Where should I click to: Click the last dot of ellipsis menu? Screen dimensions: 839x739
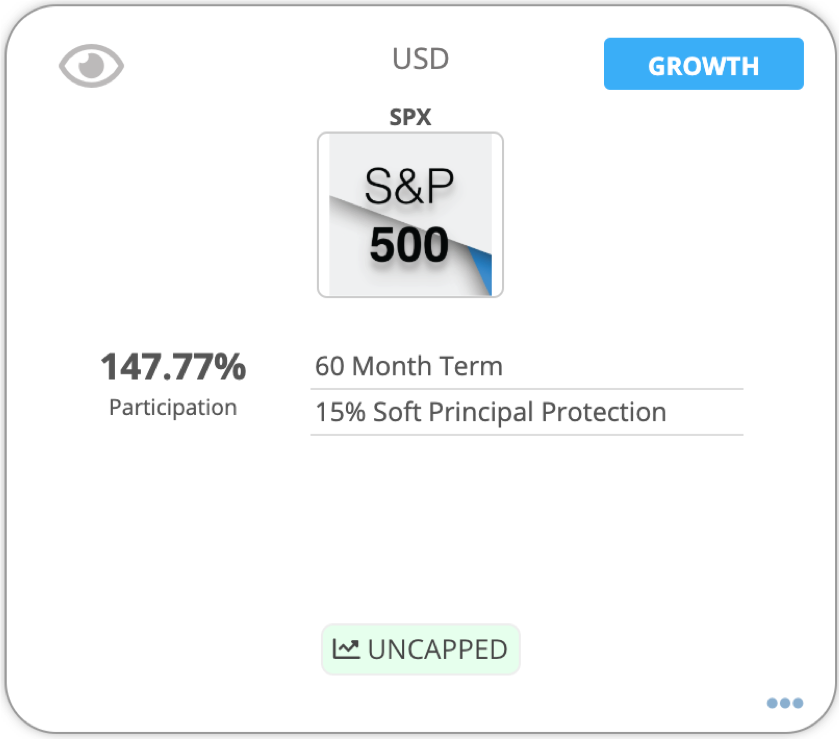click(798, 703)
